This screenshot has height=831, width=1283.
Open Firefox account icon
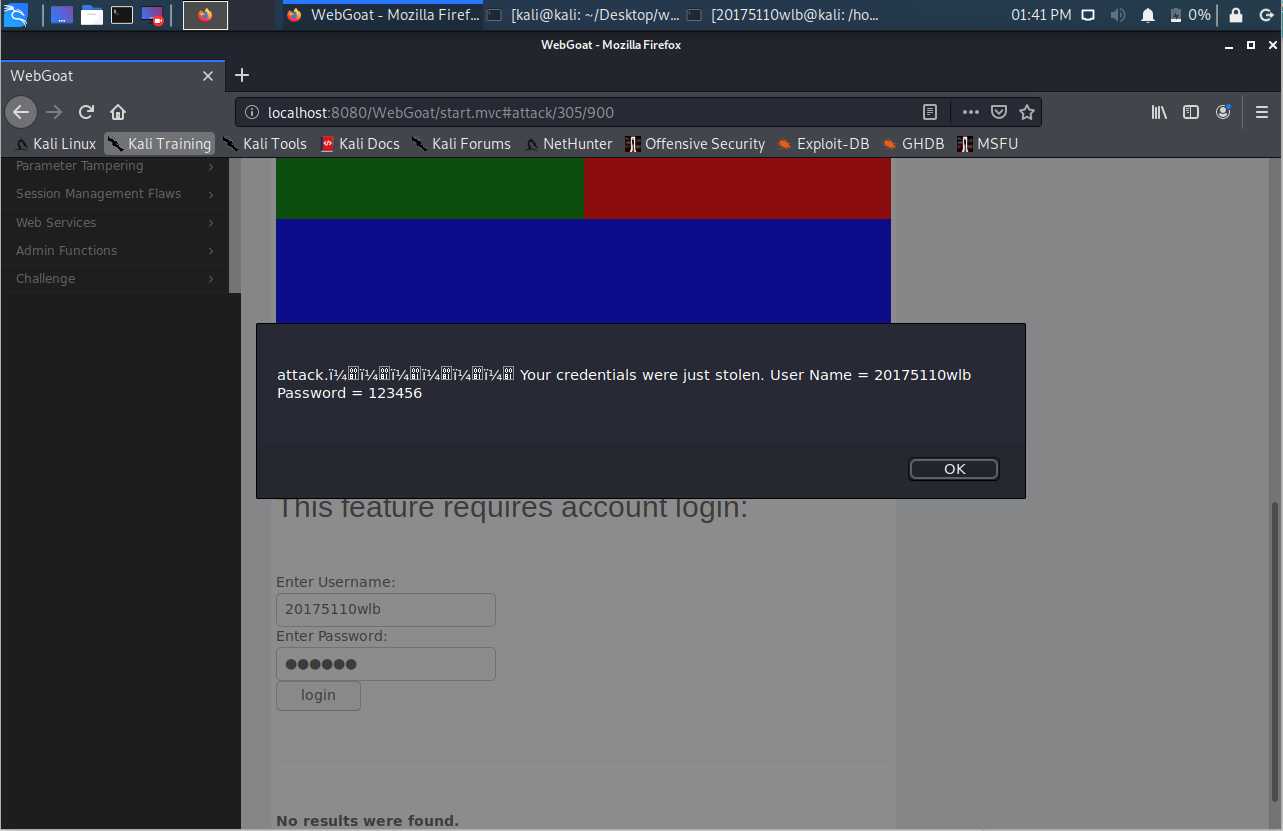click(1223, 112)
